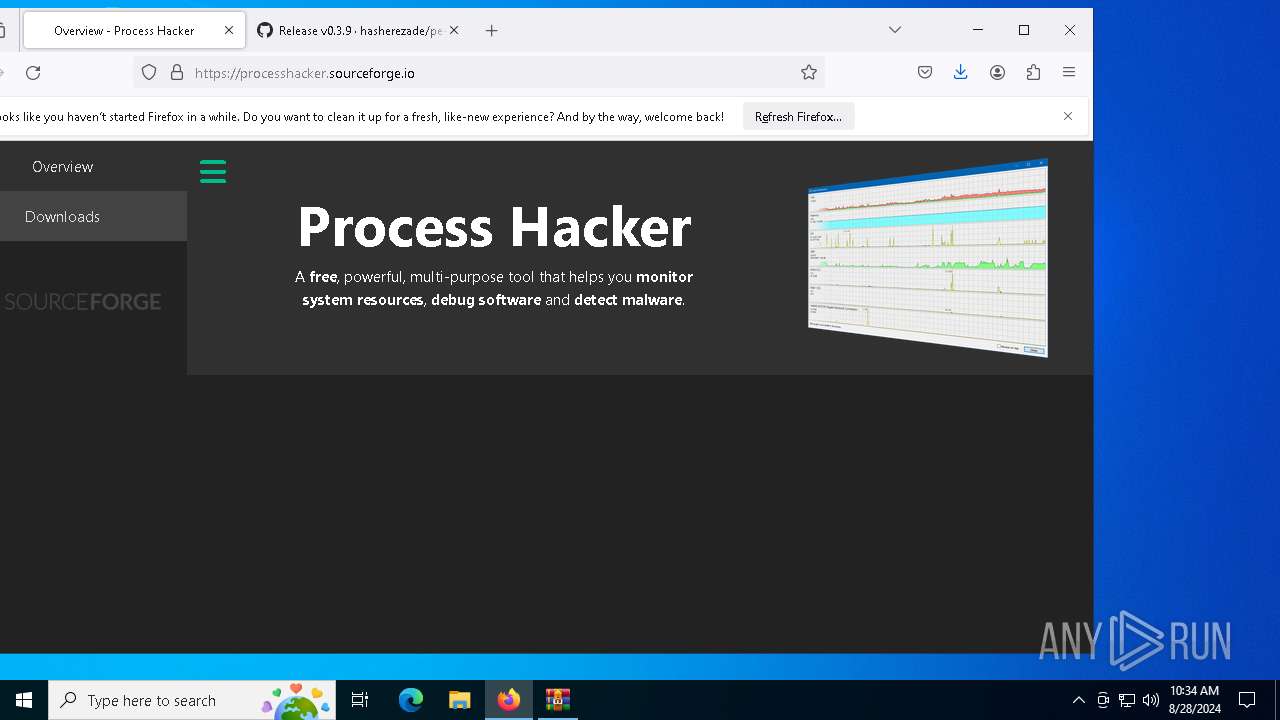The width and height of the screenshot is (1280, 720).
Task: Open Task View on the taskbar
Action: point(360,700)
